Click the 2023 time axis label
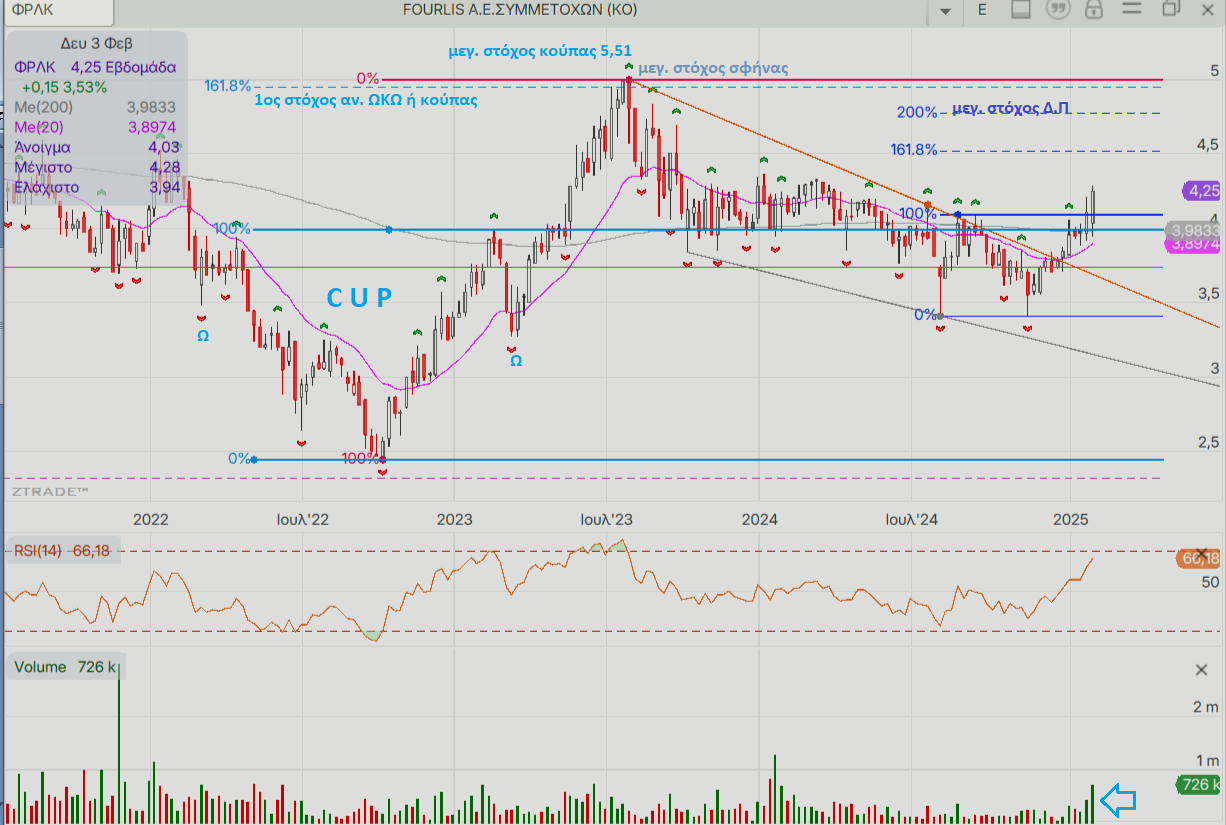Image resolution: width=1226 pixels, height=825 pixels. [x=455, y=519]
